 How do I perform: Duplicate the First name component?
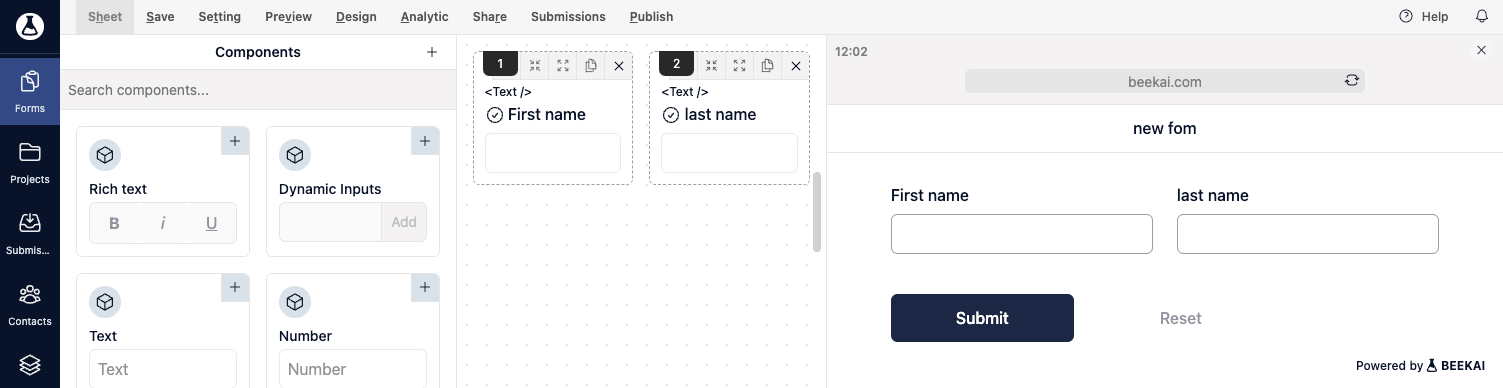click(591, 65)
